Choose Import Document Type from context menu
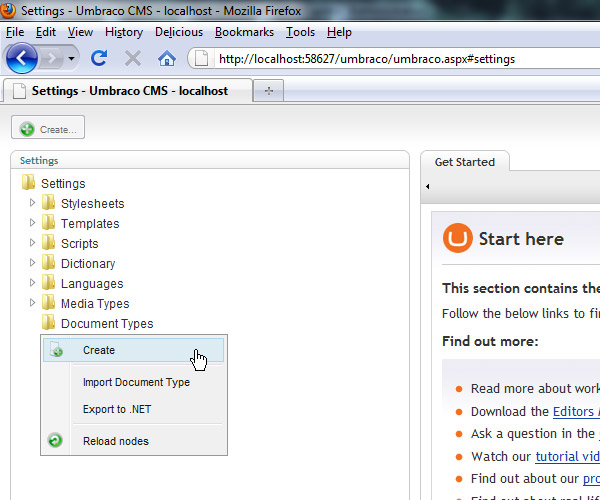 (136, 382)
